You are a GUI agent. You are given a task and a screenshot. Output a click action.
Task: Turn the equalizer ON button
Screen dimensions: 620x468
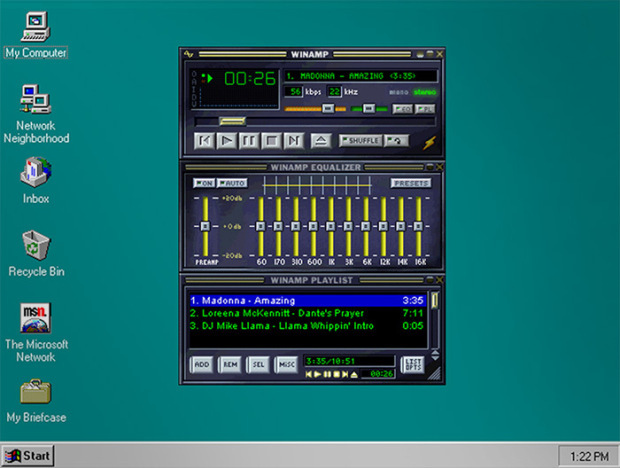pos(204,183)
